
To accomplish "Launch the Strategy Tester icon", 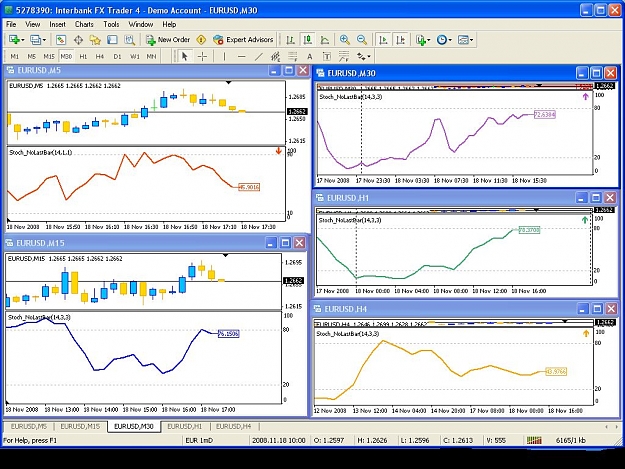I will (x=129, y=39).
